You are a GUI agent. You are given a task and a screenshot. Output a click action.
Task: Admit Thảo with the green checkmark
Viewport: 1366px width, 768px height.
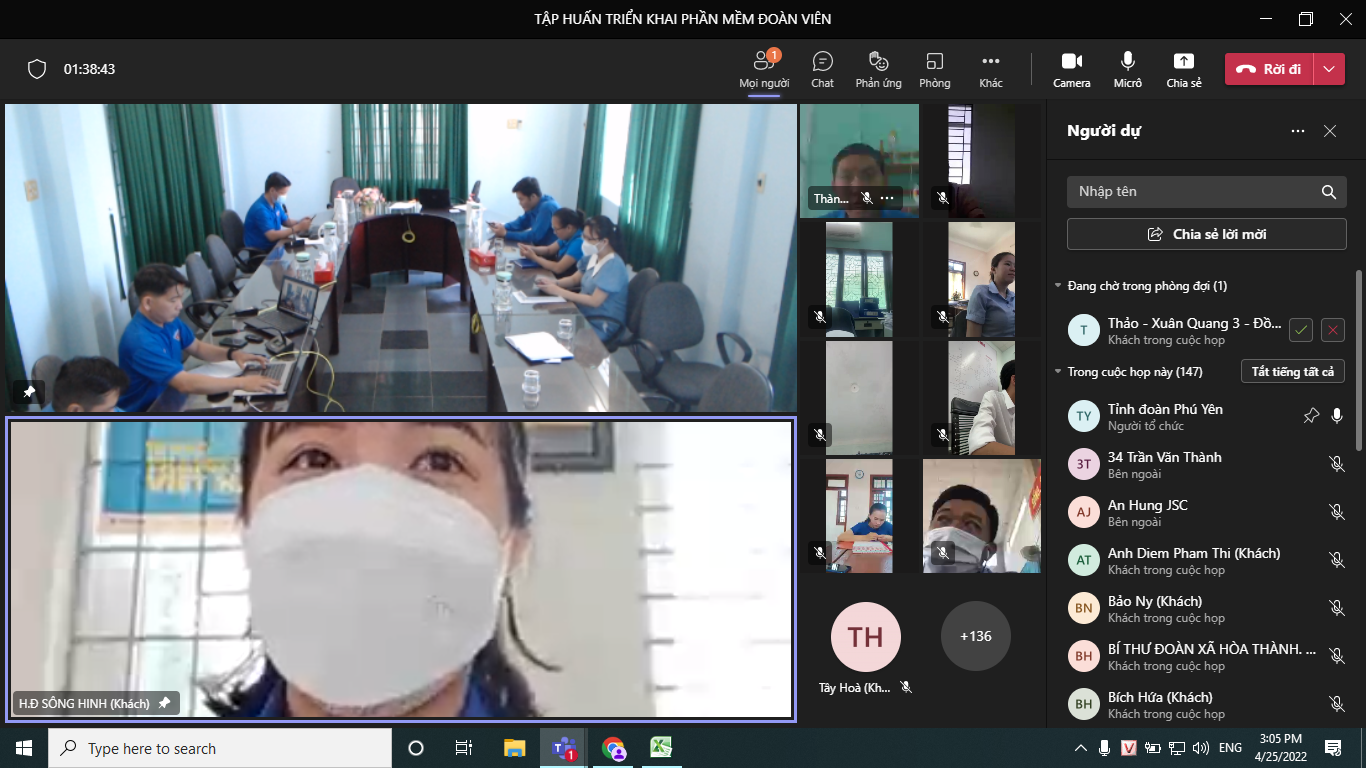tap(1300, 330)
